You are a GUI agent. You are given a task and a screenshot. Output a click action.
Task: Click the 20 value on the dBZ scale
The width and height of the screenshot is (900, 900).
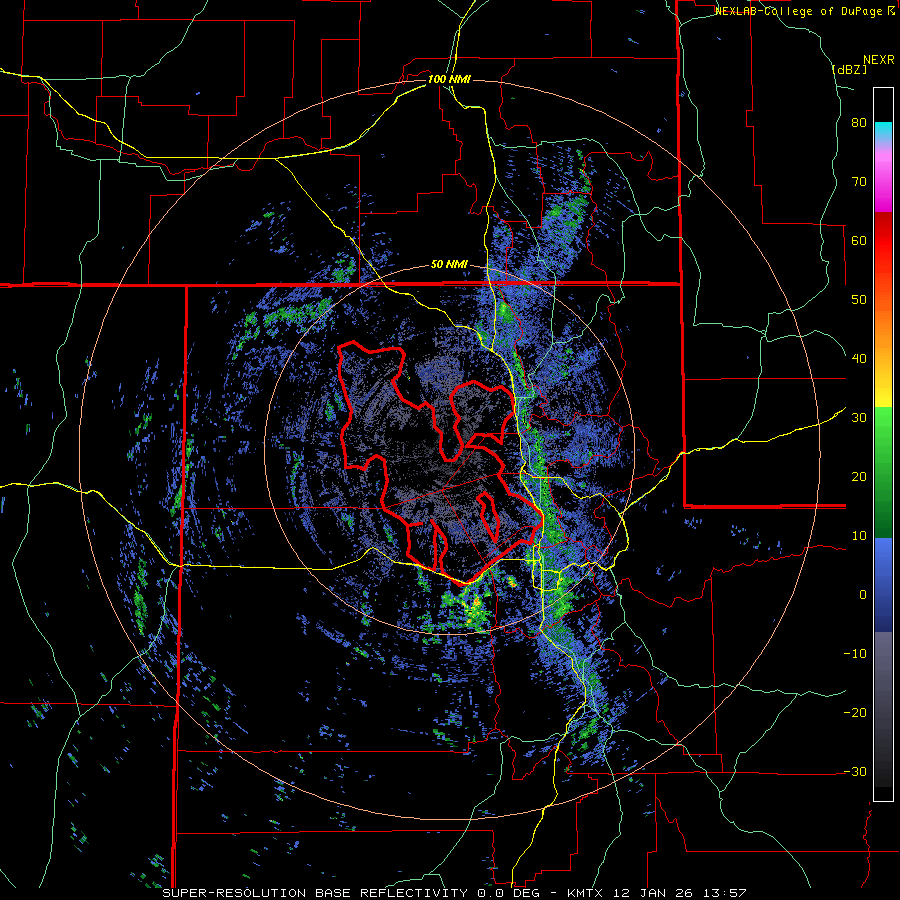click(859, 476)
